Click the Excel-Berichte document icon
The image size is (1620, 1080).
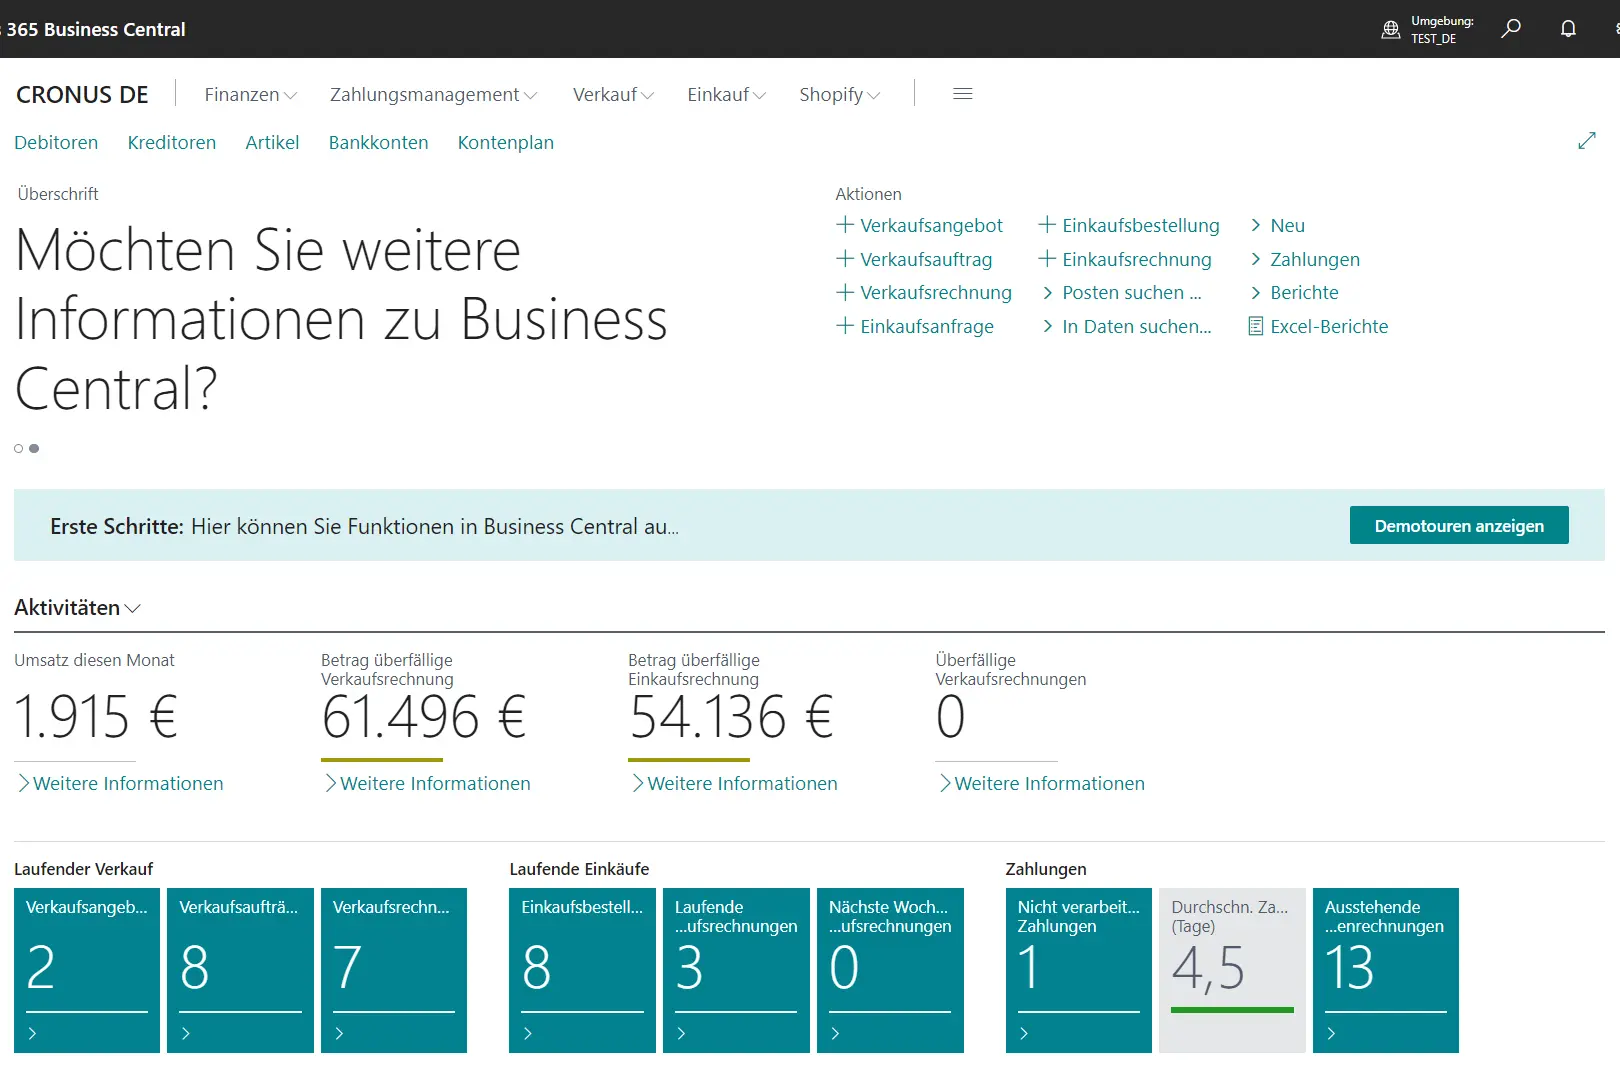tap(1256, 326)
